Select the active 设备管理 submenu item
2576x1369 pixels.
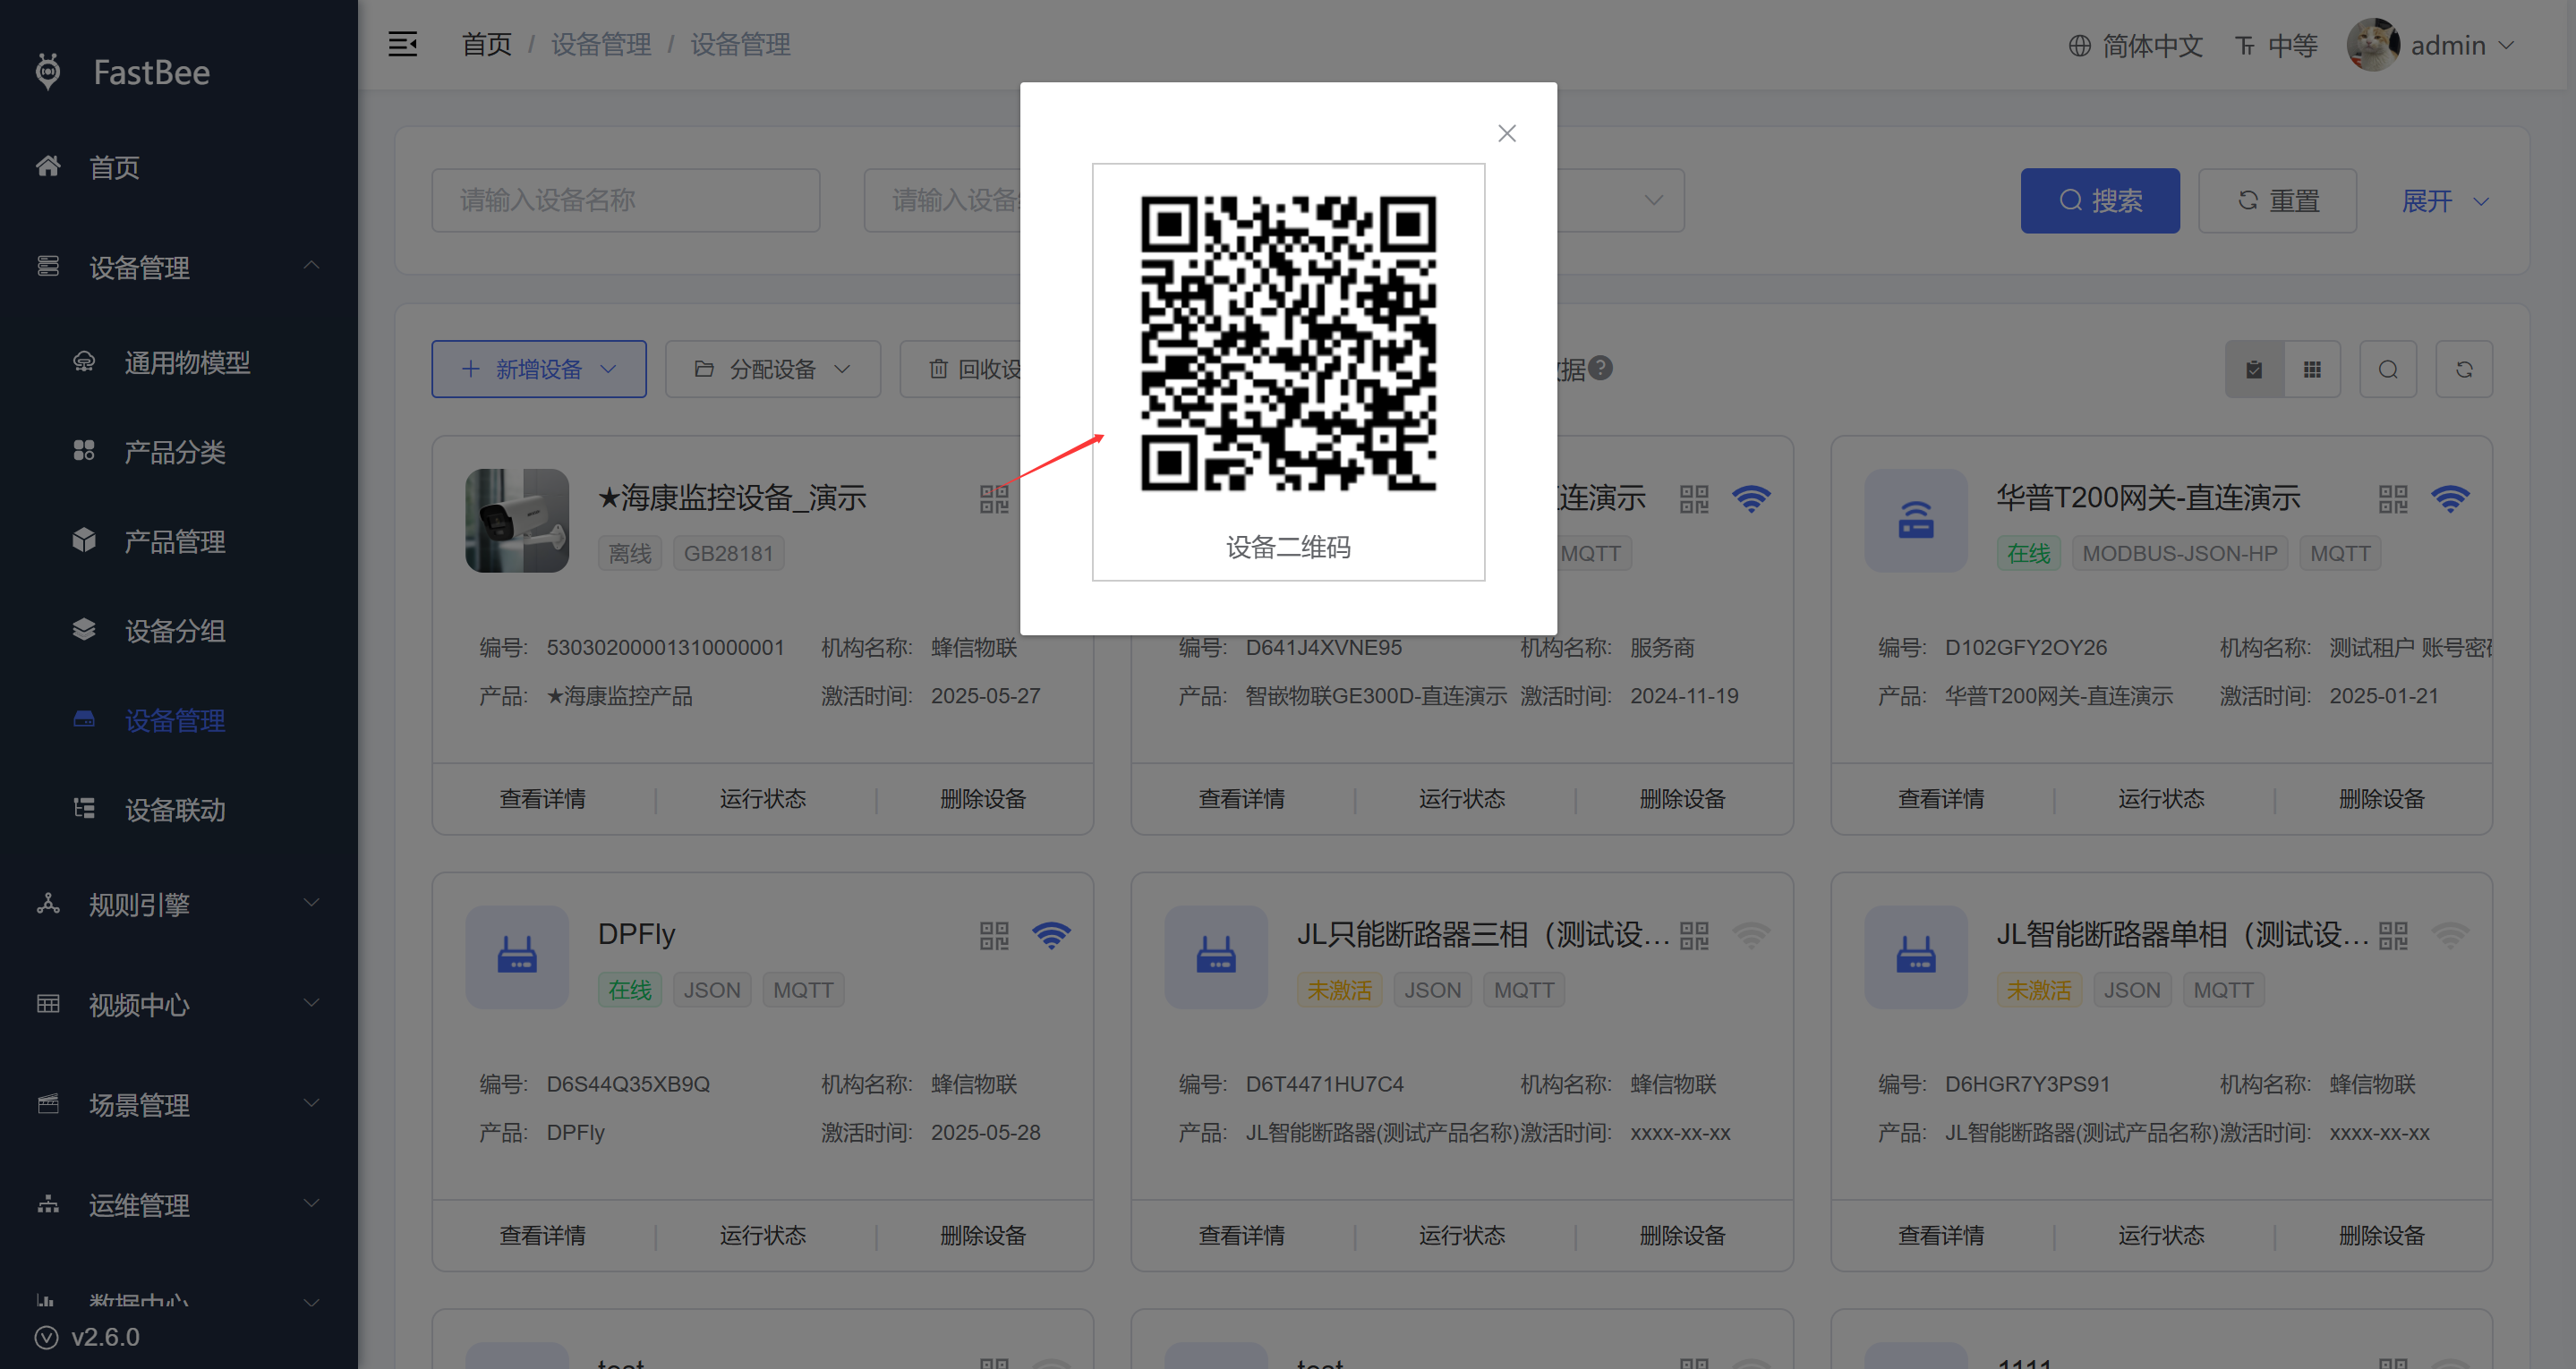tap(179, 720)
